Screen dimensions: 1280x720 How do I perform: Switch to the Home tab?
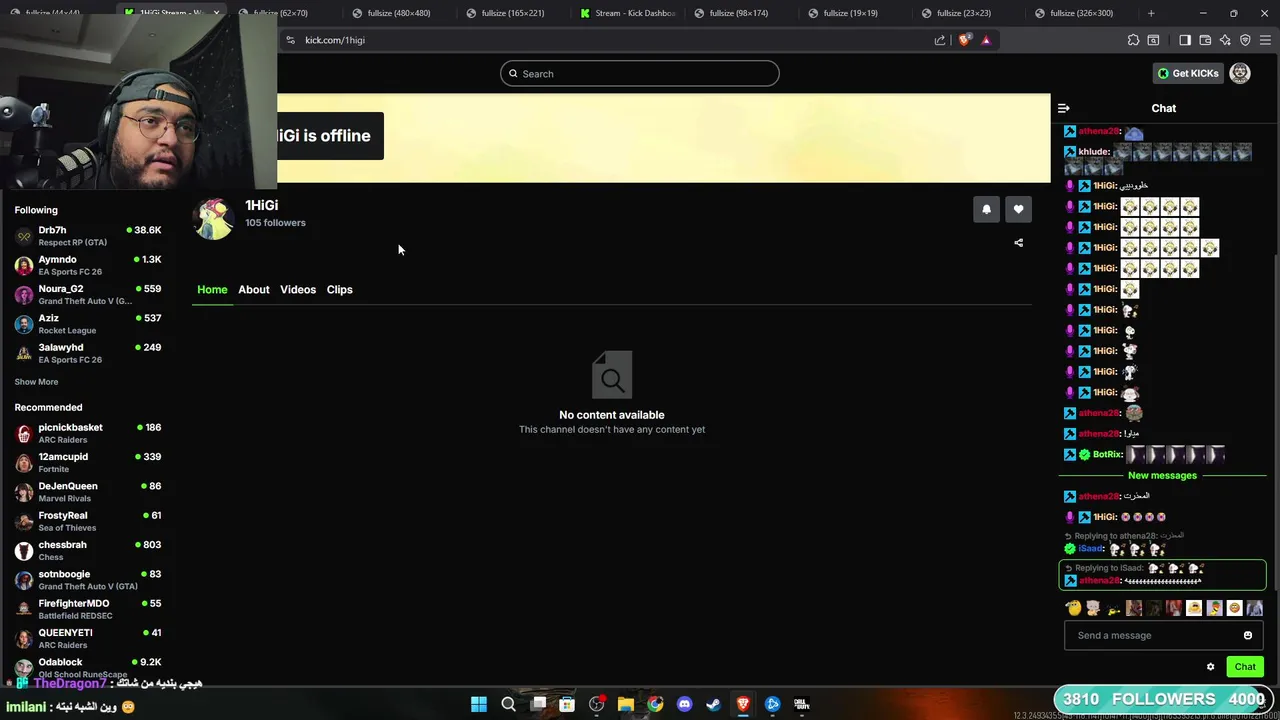212,290
